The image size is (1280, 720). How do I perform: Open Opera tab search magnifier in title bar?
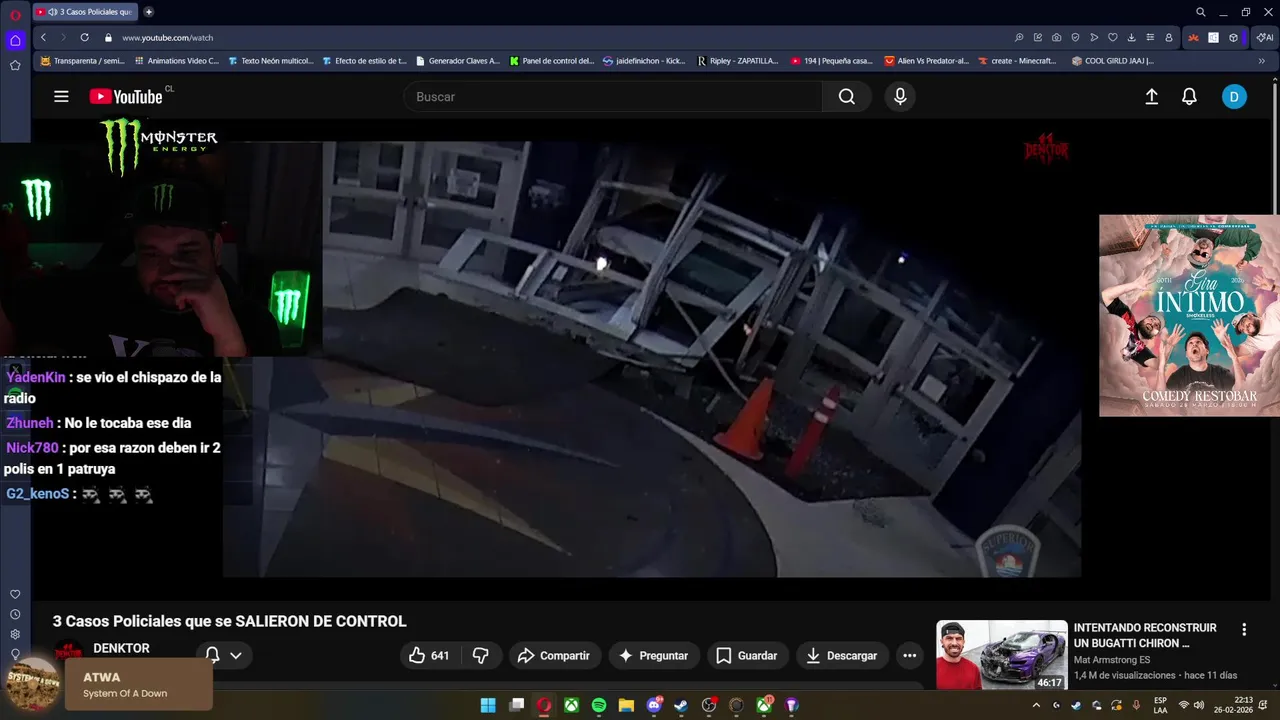click(1200, 12)
